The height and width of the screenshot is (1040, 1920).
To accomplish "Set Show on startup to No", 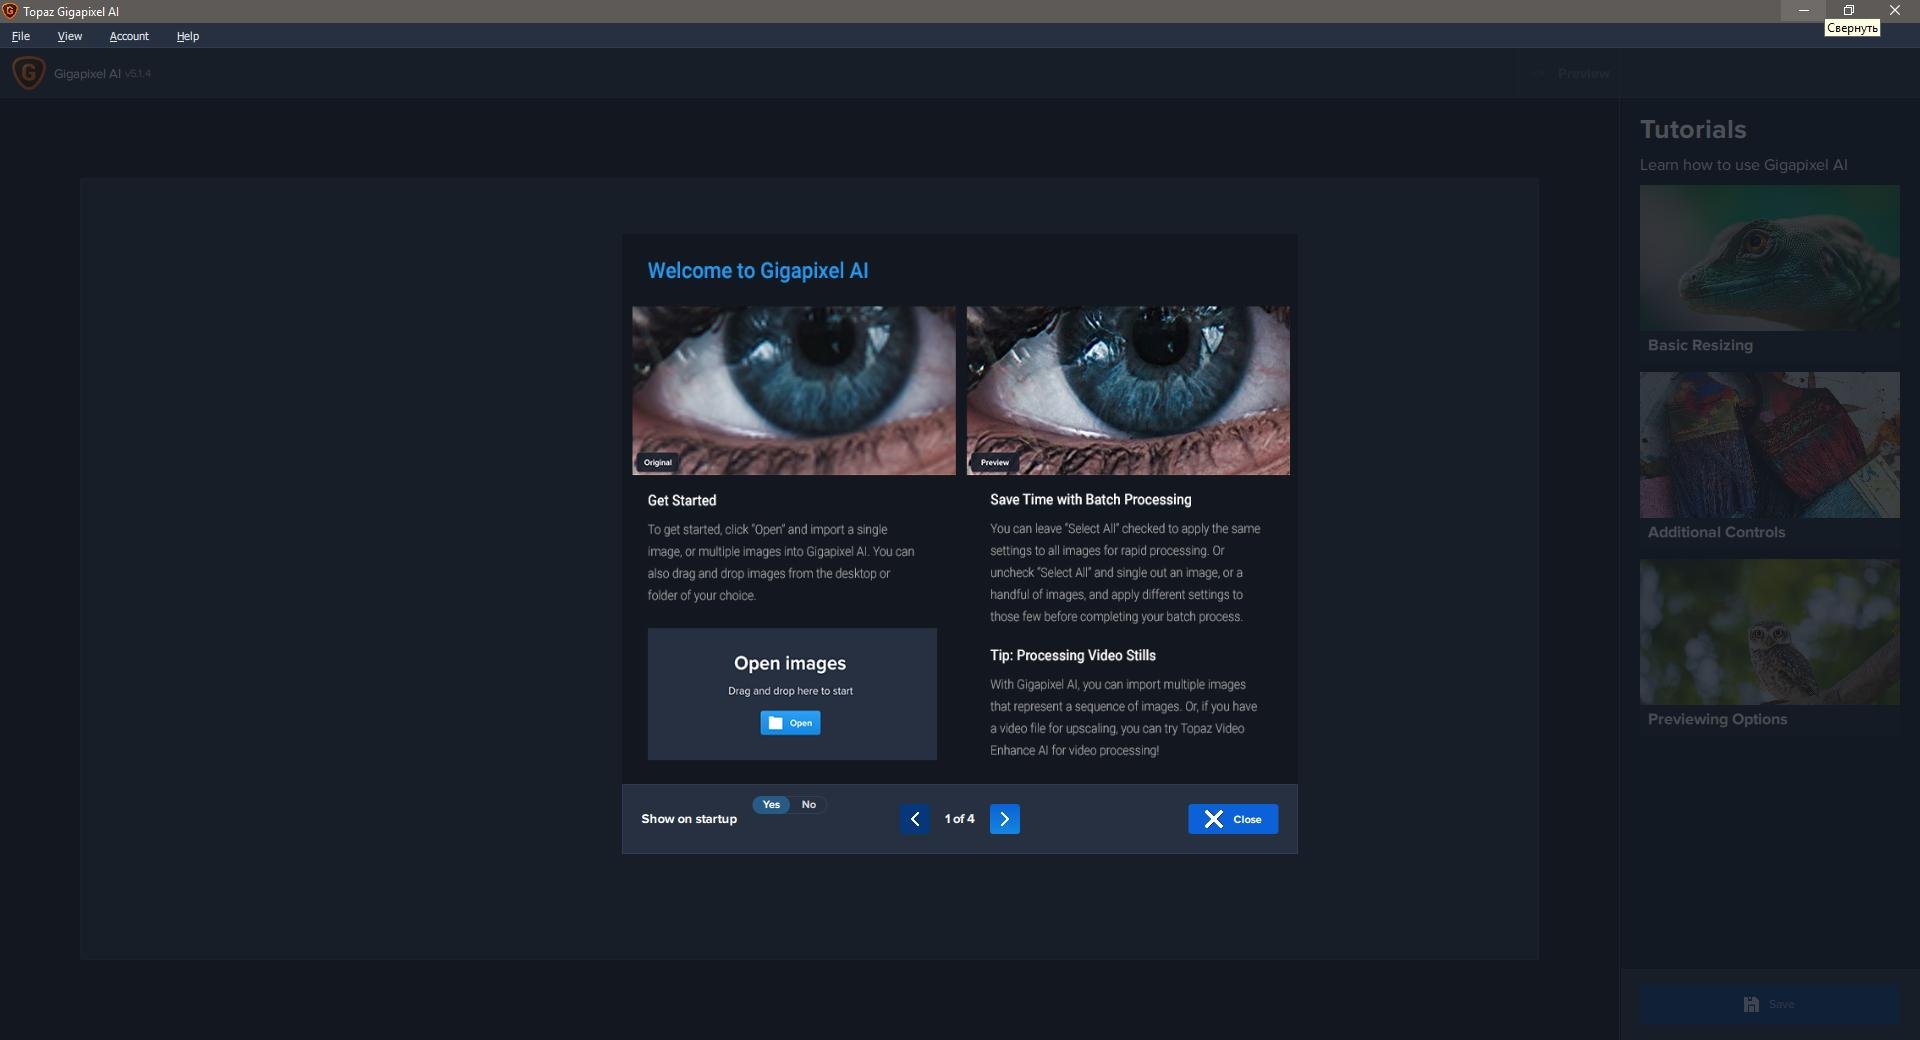I will coord(808,804).
